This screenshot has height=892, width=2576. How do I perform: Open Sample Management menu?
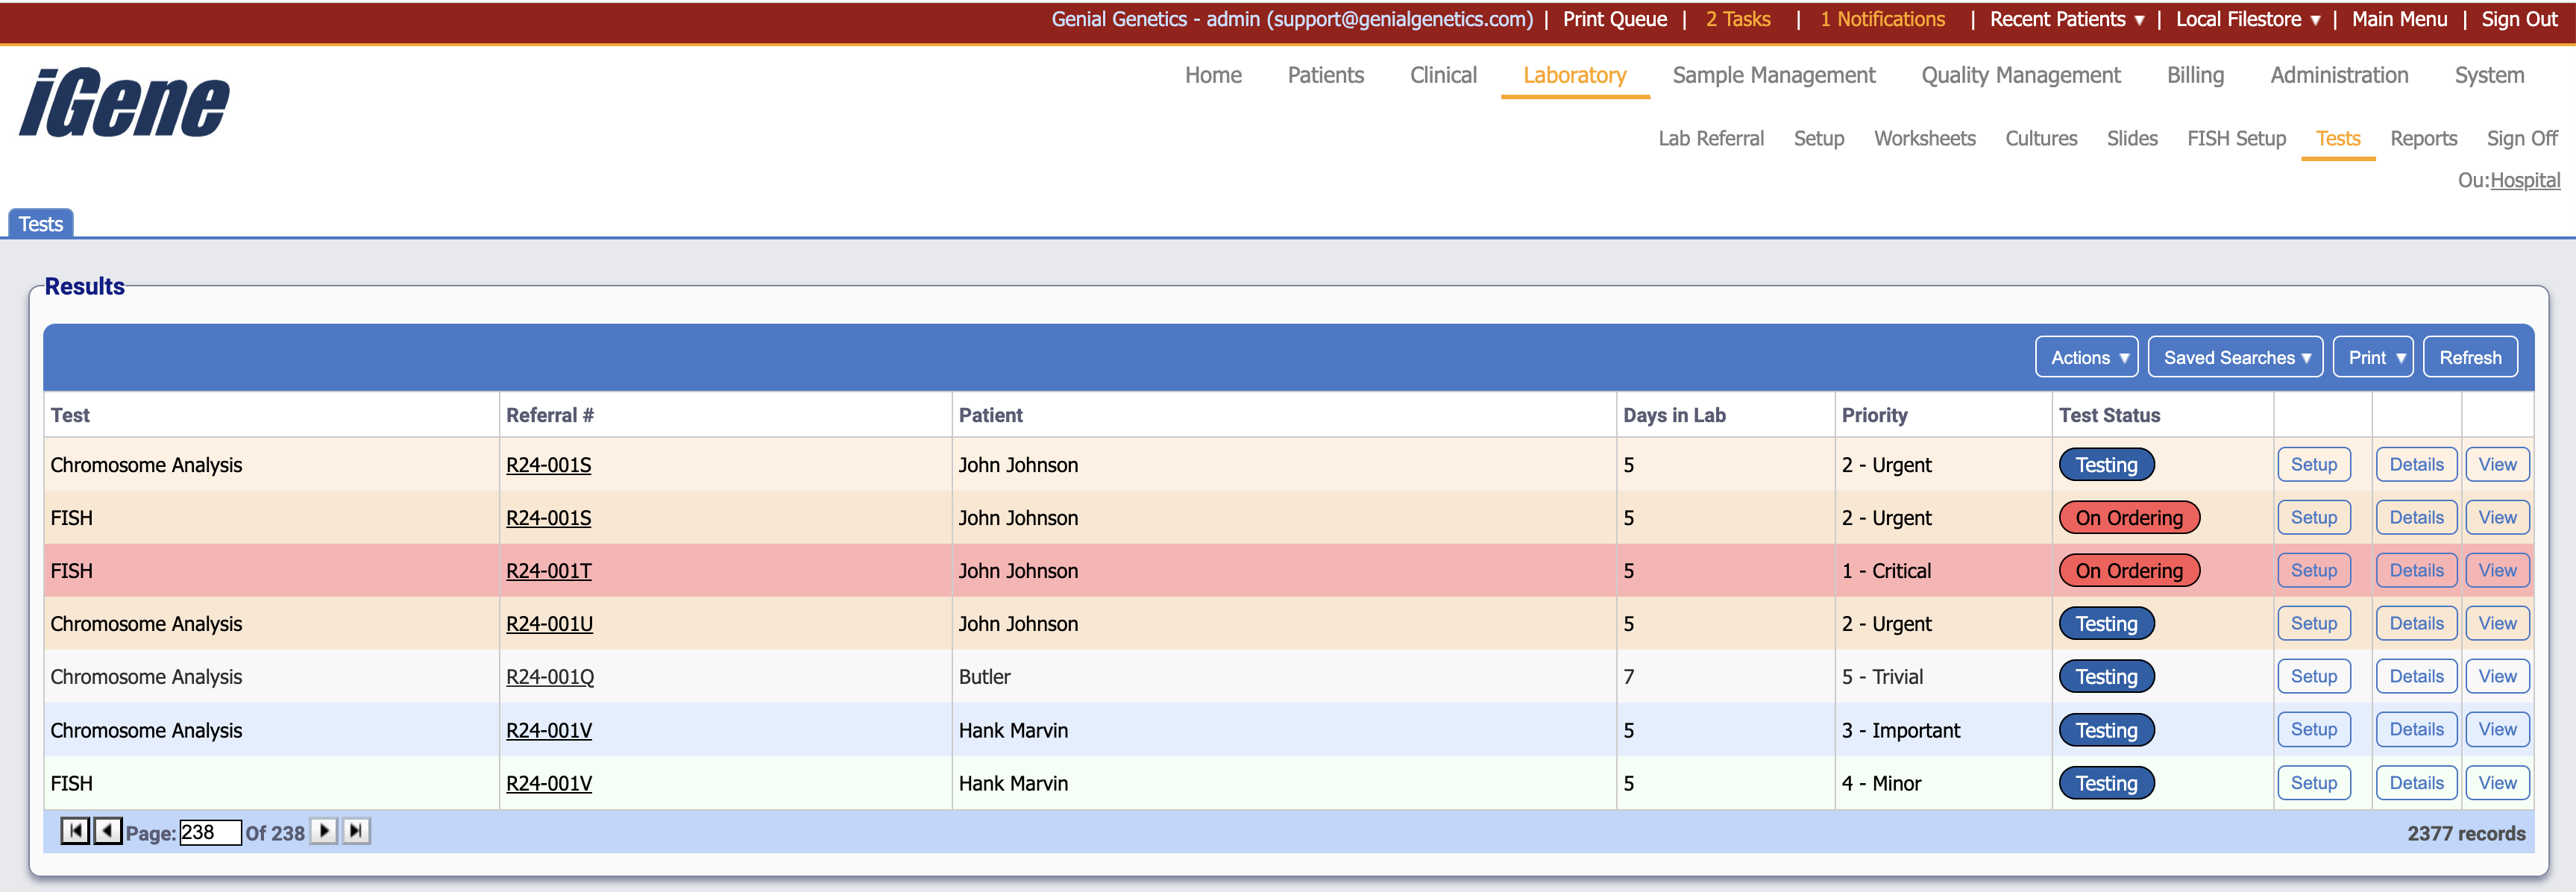(1773, 76)
